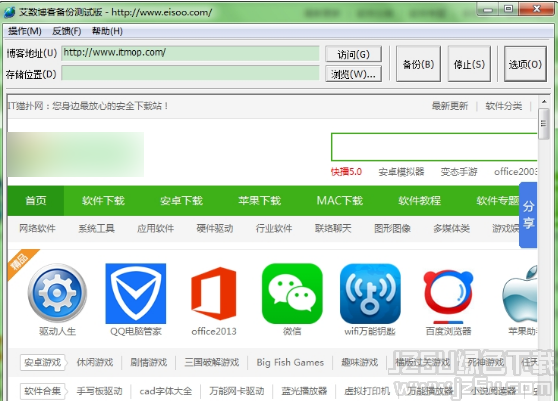The width and height of the screenshot is (558, 401).
Task: Click the 趣味游戏 link
Action: (x=359, y=362)
